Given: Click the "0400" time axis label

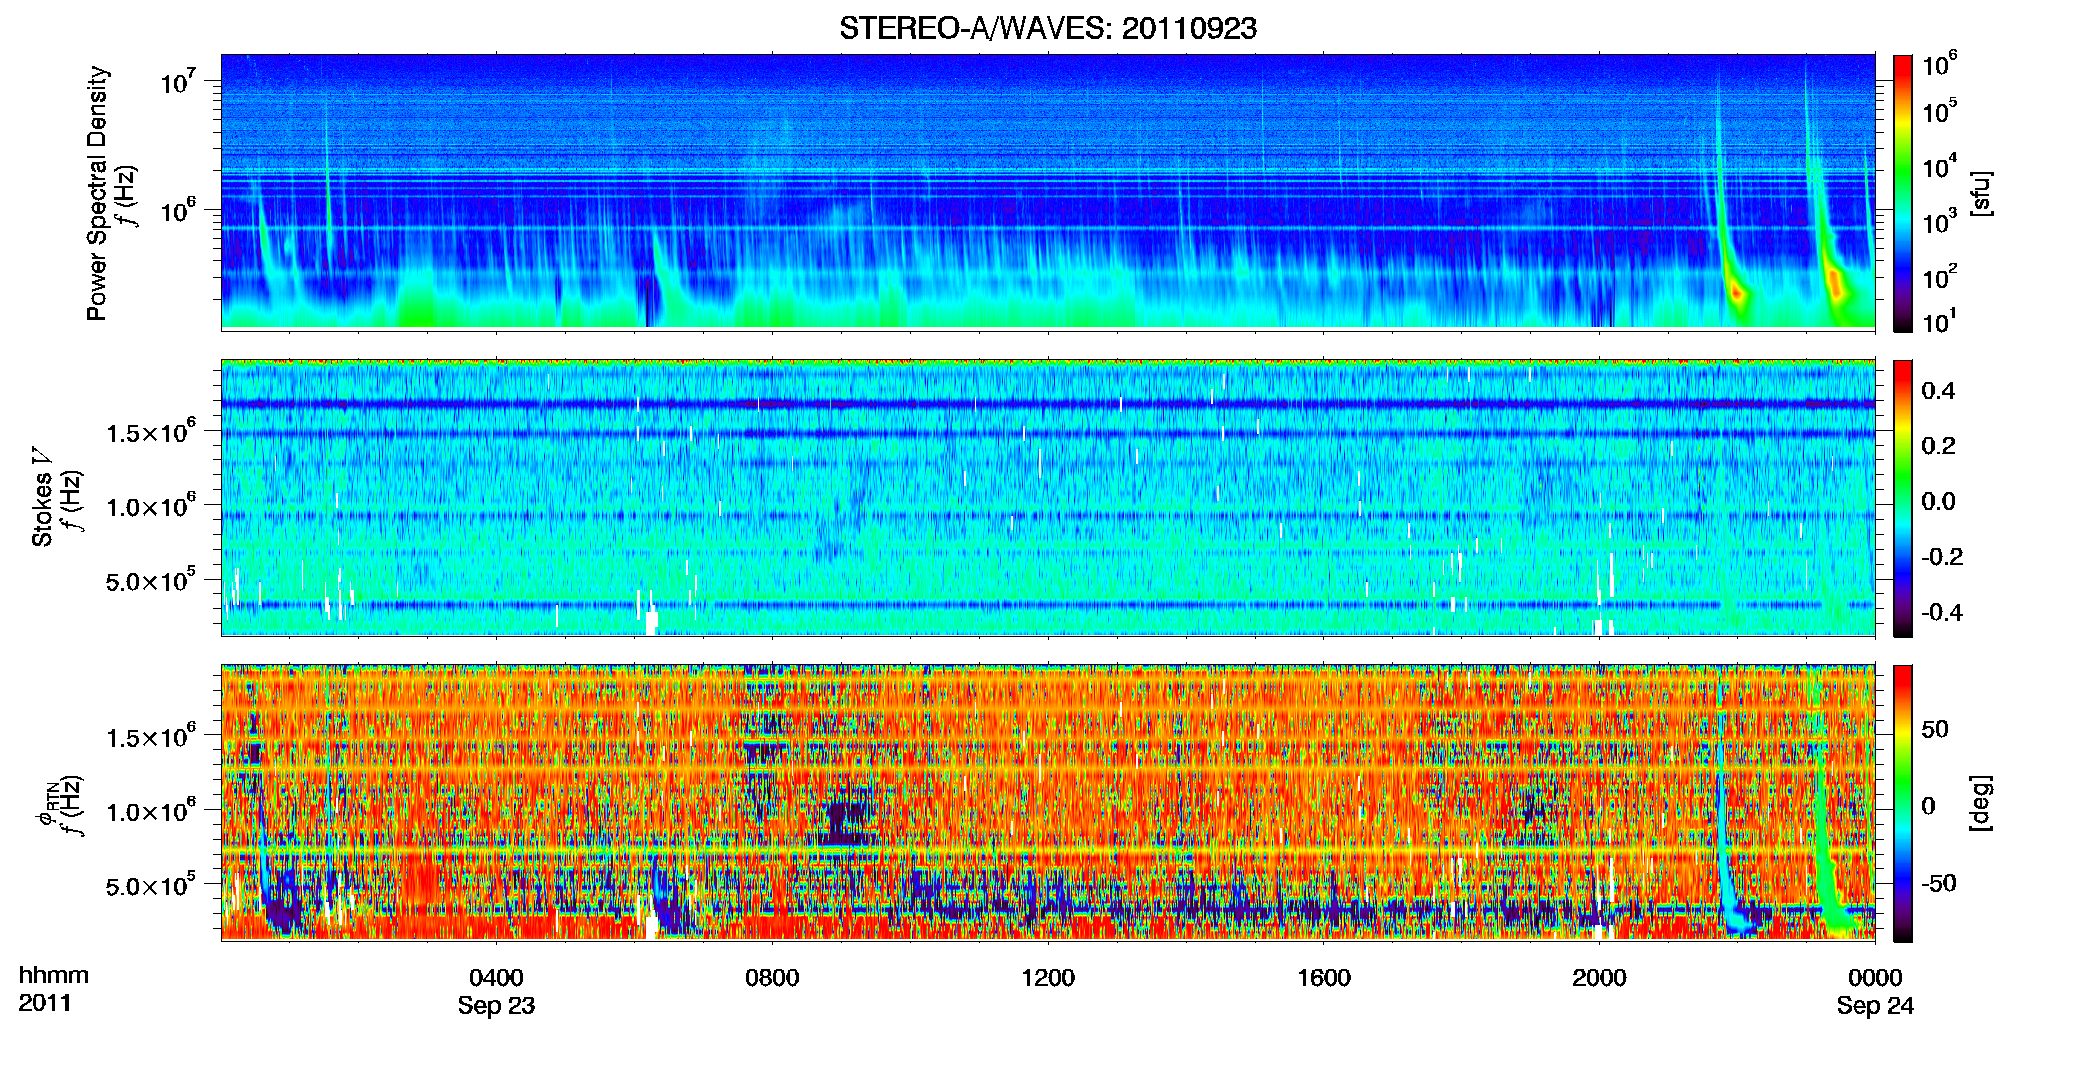Looking at the screenshot, I should coord(496,977).
